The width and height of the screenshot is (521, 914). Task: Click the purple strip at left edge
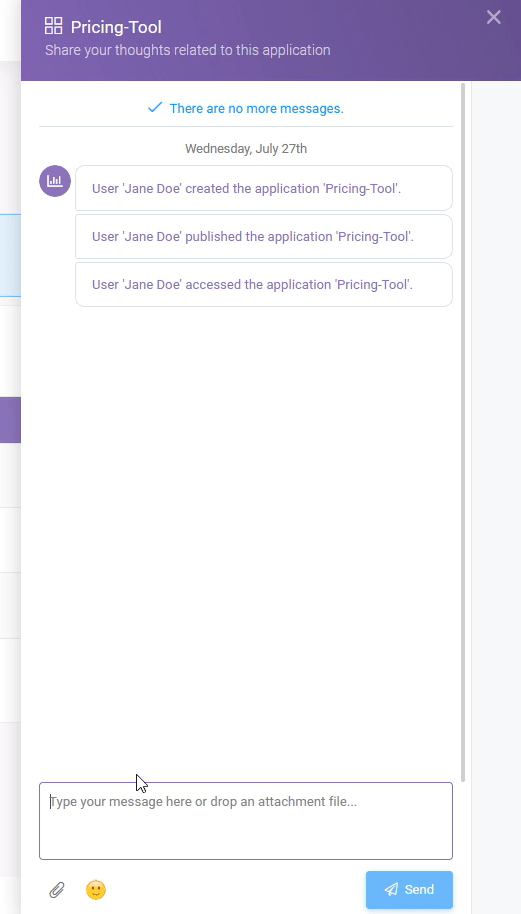(x=10, y=420)
